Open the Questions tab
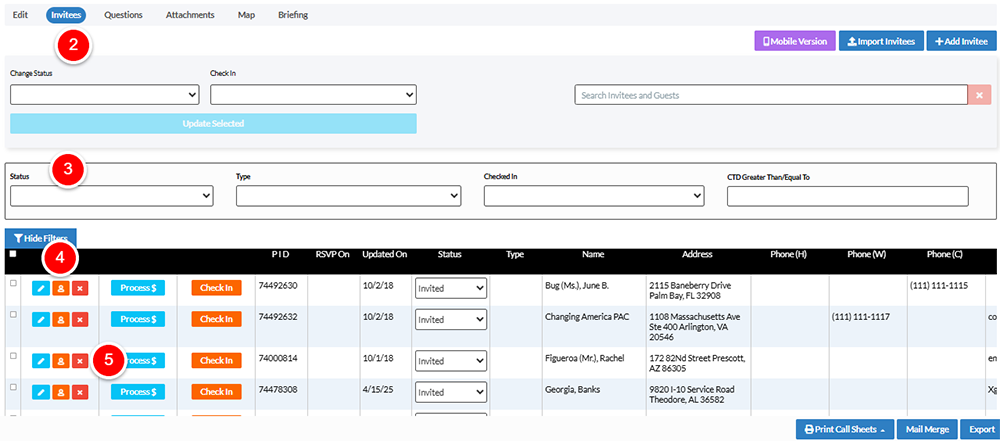The height and width of the screenshot is (441, 1000). 123,15
